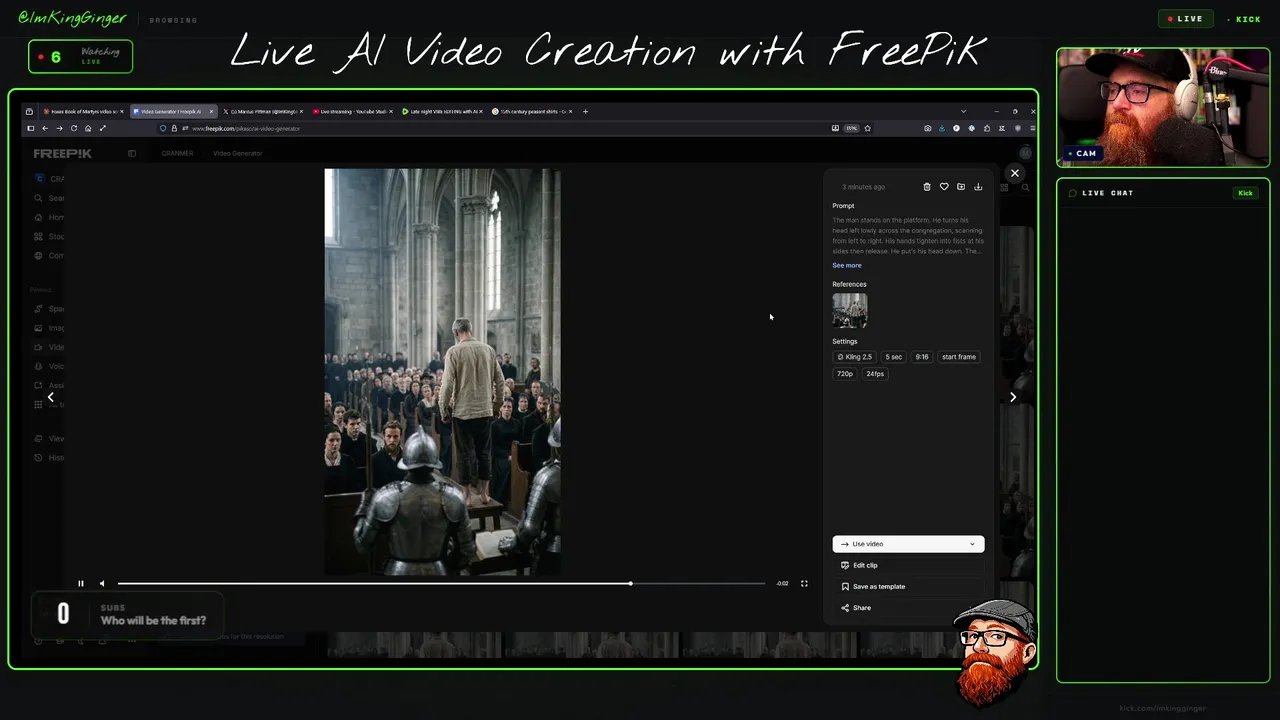Toggle the Freepik sidebar collapse icon
This screenshot has height=720, width=1280.
(x=131, y=153)
